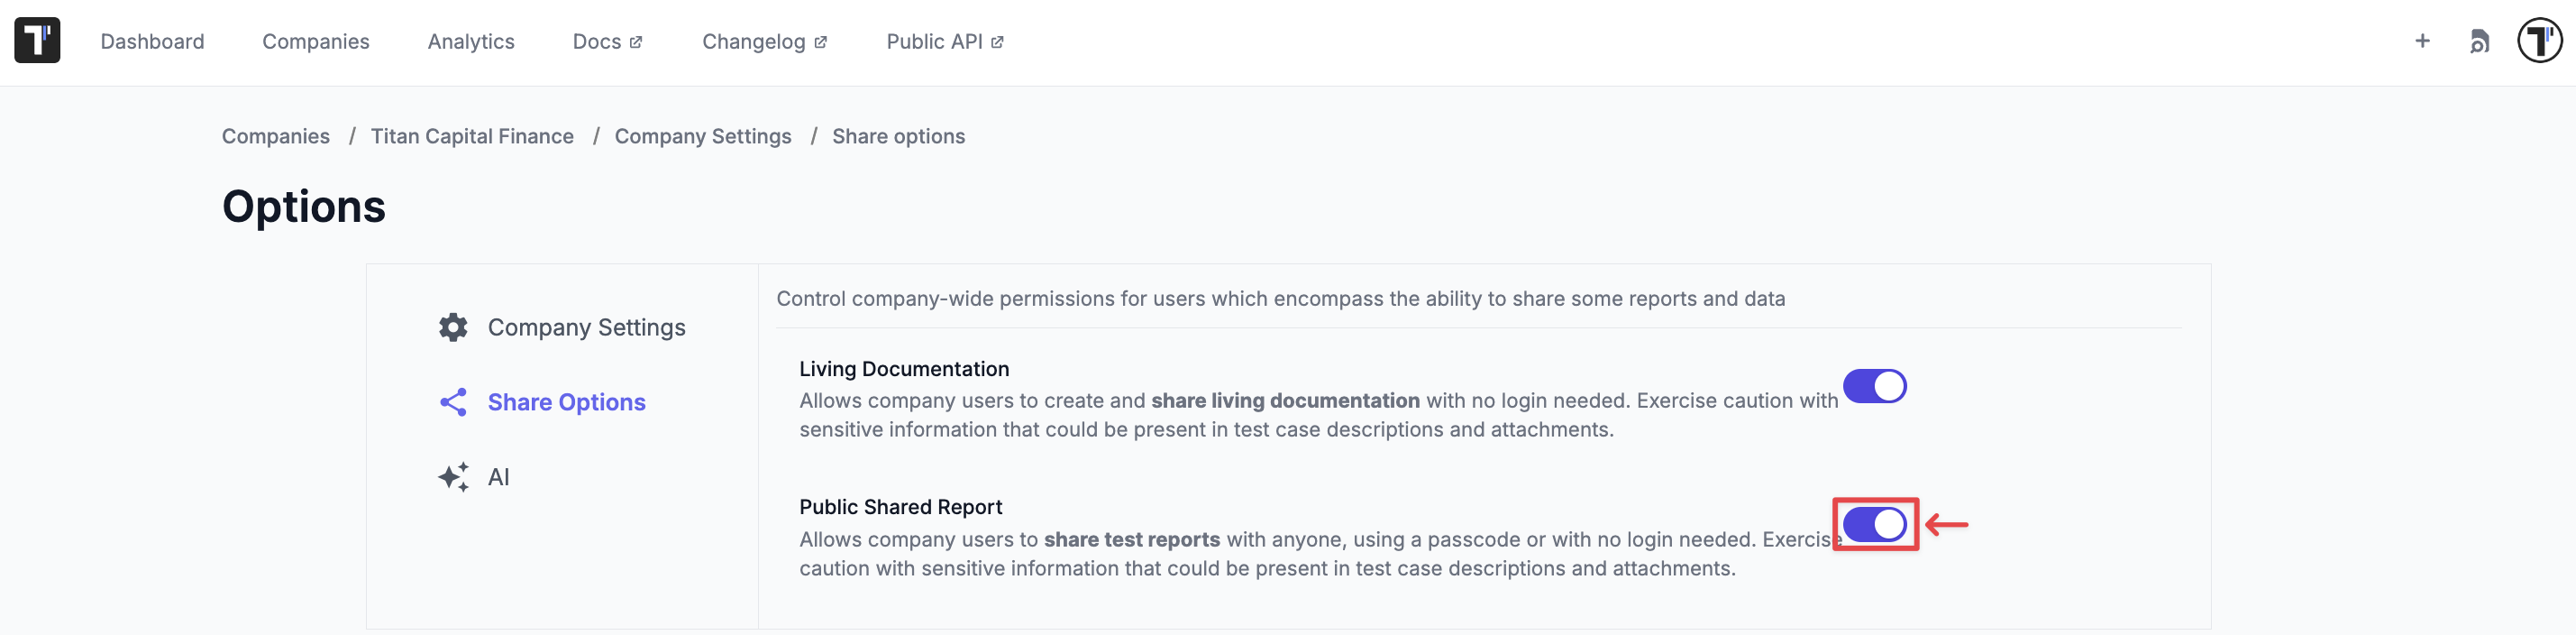Switch to the Dashboard tab
This screenshot has height=635, width=2576.
click(x=152, y=41)
